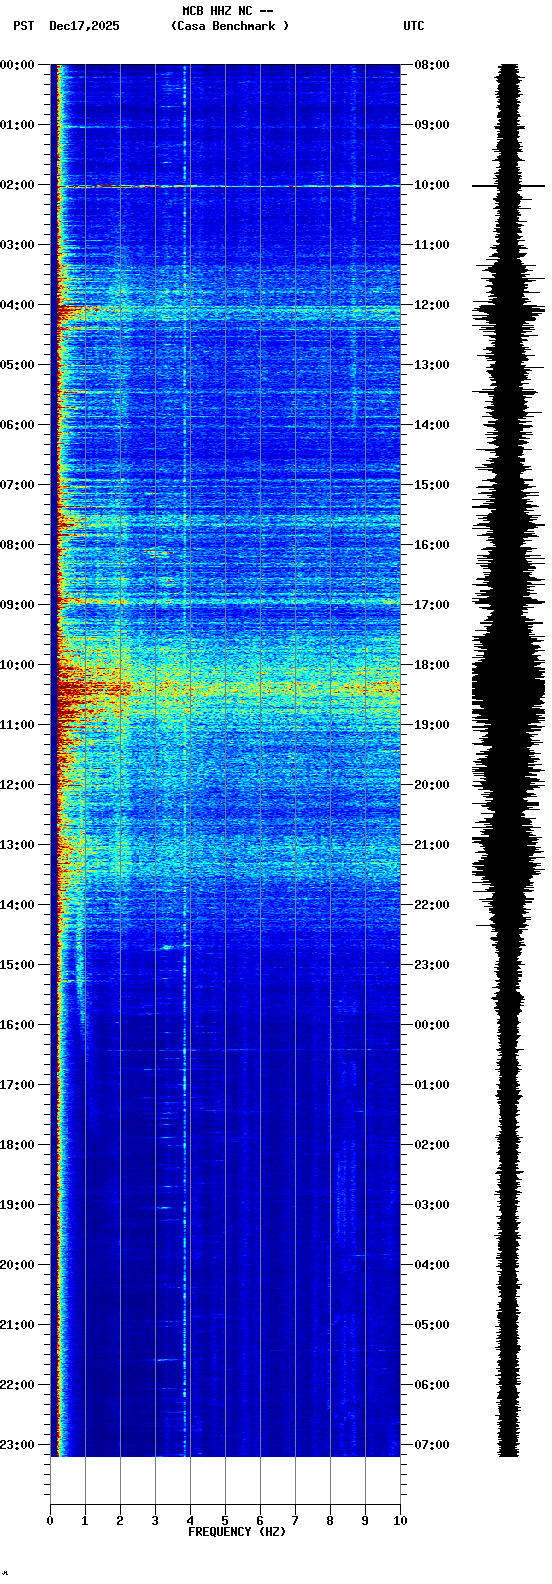This screenshot has height=1584, width=552.
Task: Click PST time label 07:00
Action: [17, 485]
